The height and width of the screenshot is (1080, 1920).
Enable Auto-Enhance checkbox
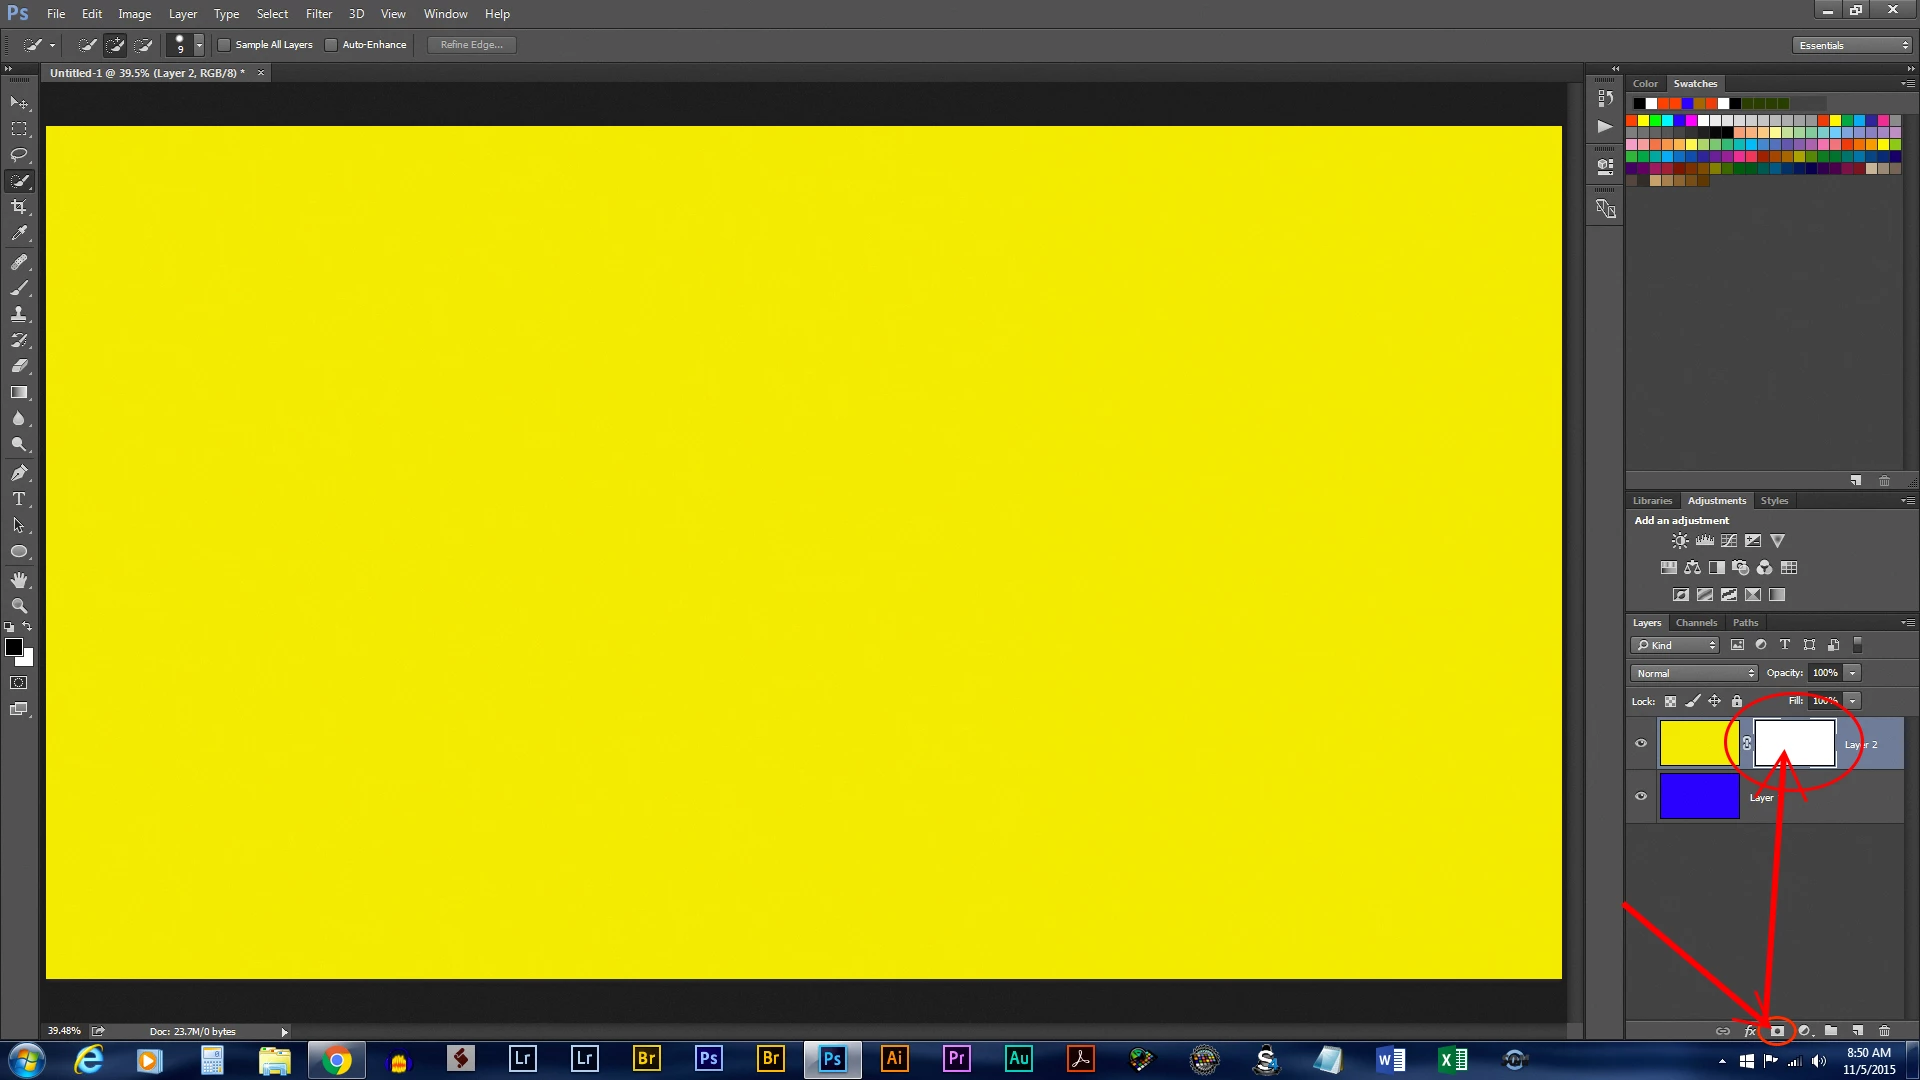pyautogui.click(x=331, y=45)
